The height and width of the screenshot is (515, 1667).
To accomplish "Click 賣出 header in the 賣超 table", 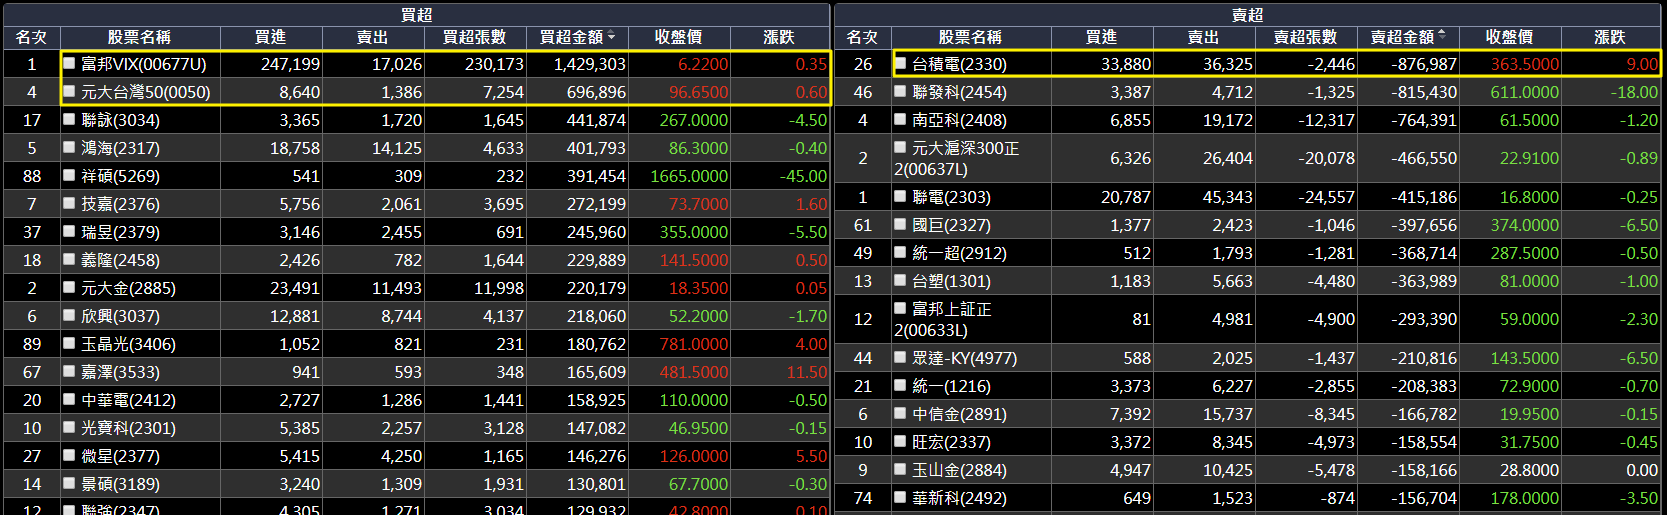I will (1203, 37).
